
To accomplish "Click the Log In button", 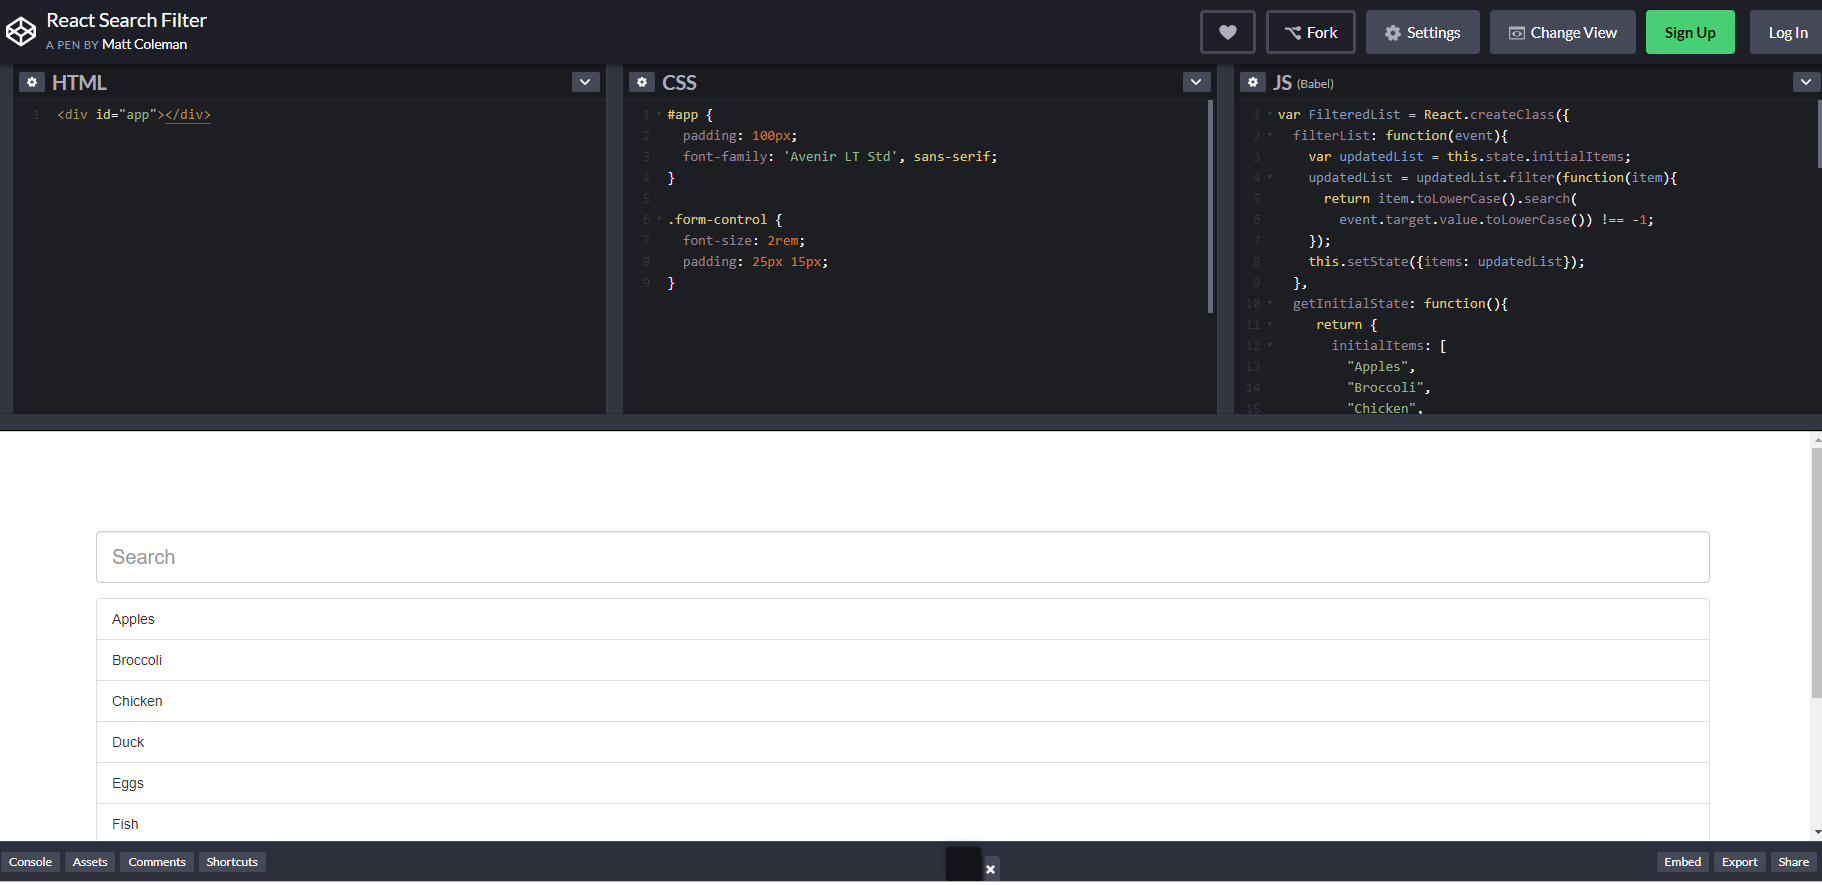I will point(1787,32).
